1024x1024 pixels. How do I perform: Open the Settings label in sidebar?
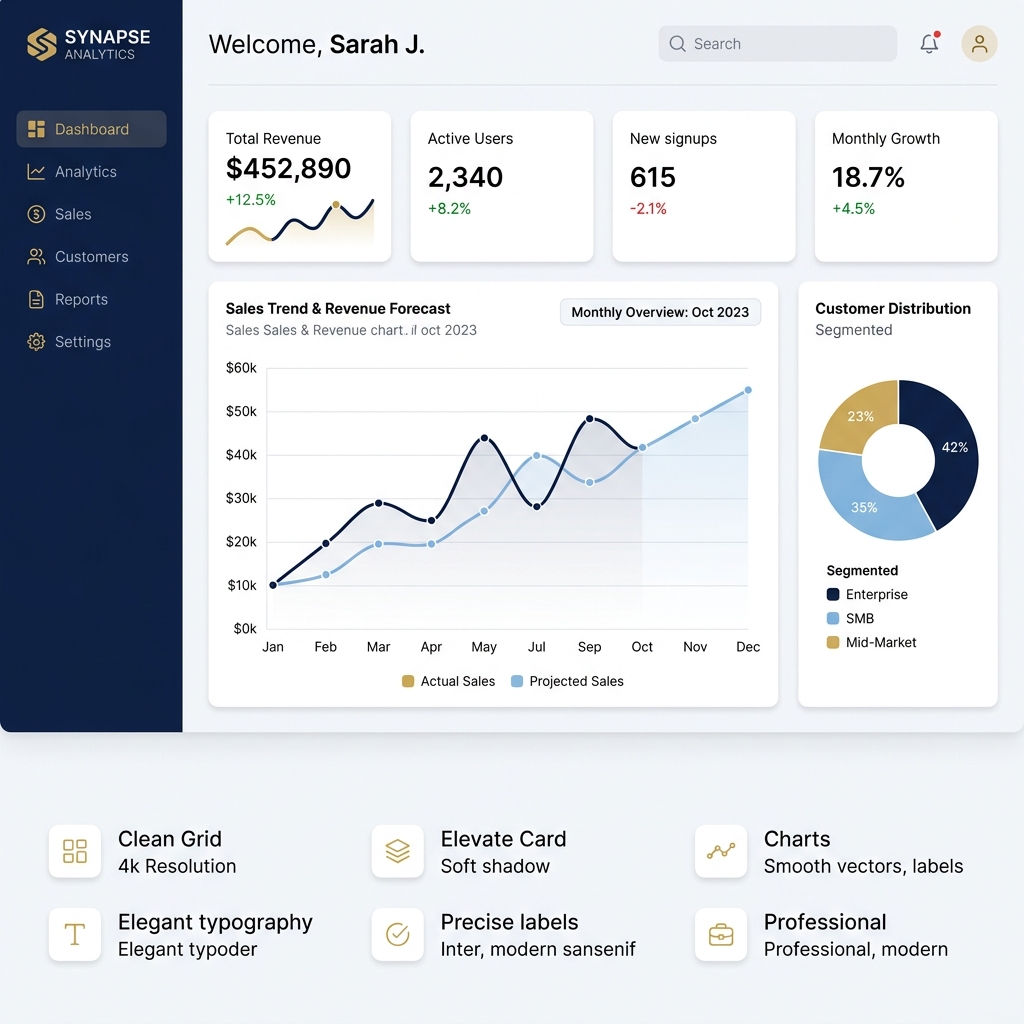[x=83, y=342]
